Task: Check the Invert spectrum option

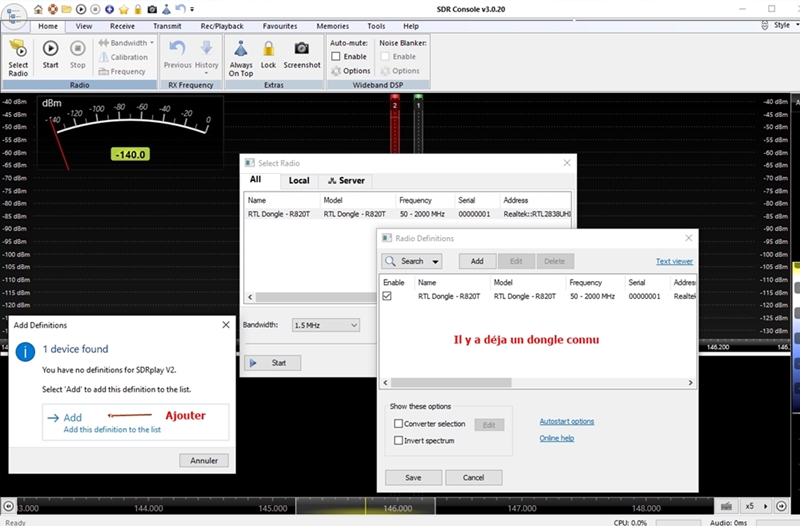Action: (x=398, y=440)
